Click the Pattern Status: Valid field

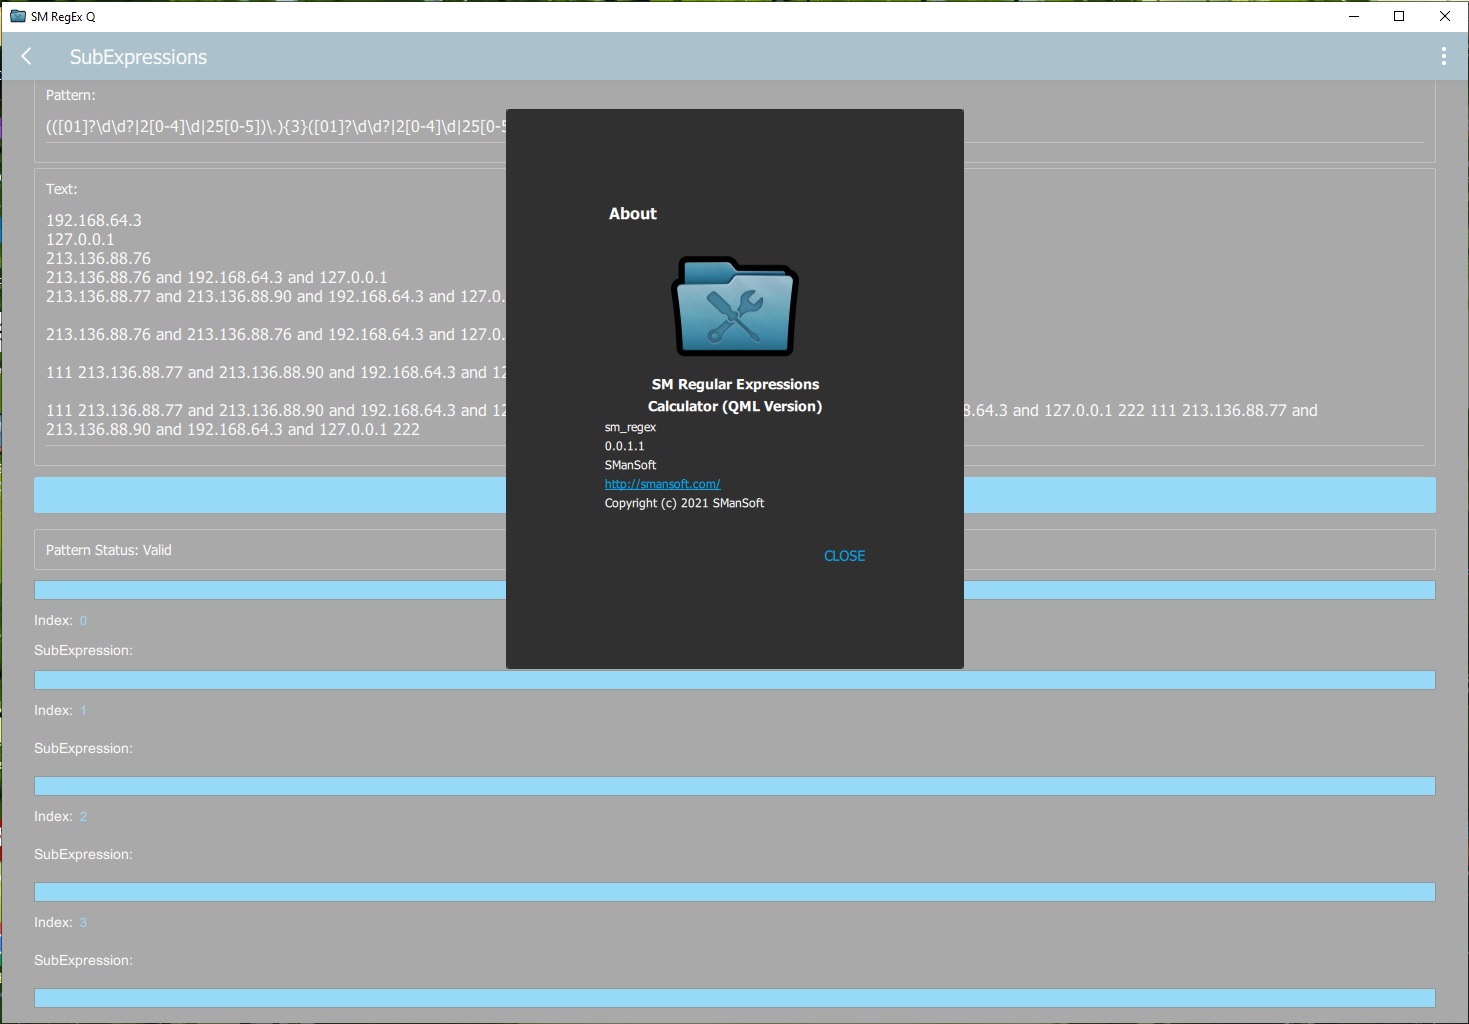(734, 550)
